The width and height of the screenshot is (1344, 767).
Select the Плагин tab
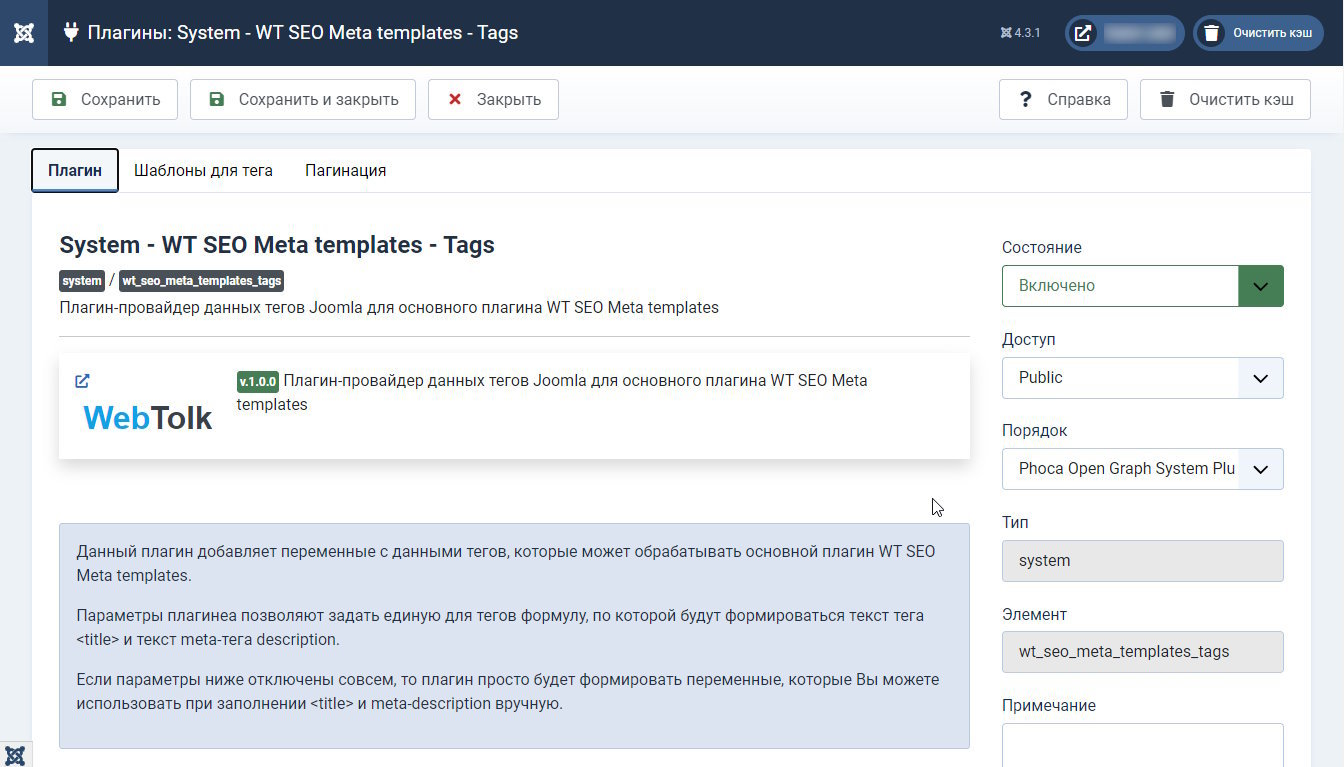[75, 170]
